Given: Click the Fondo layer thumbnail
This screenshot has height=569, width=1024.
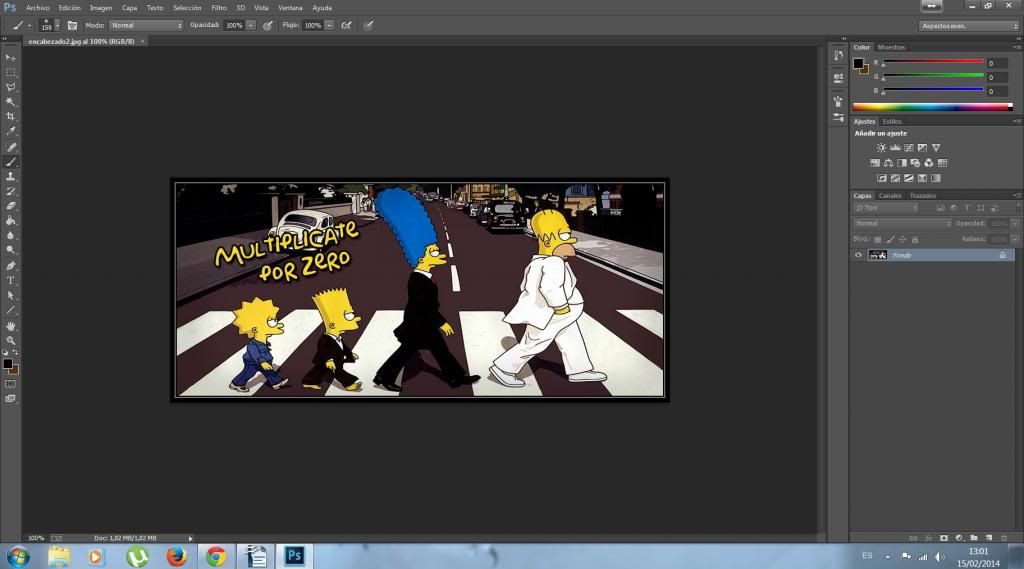Looking at the screenshot, I should point(878,255).
